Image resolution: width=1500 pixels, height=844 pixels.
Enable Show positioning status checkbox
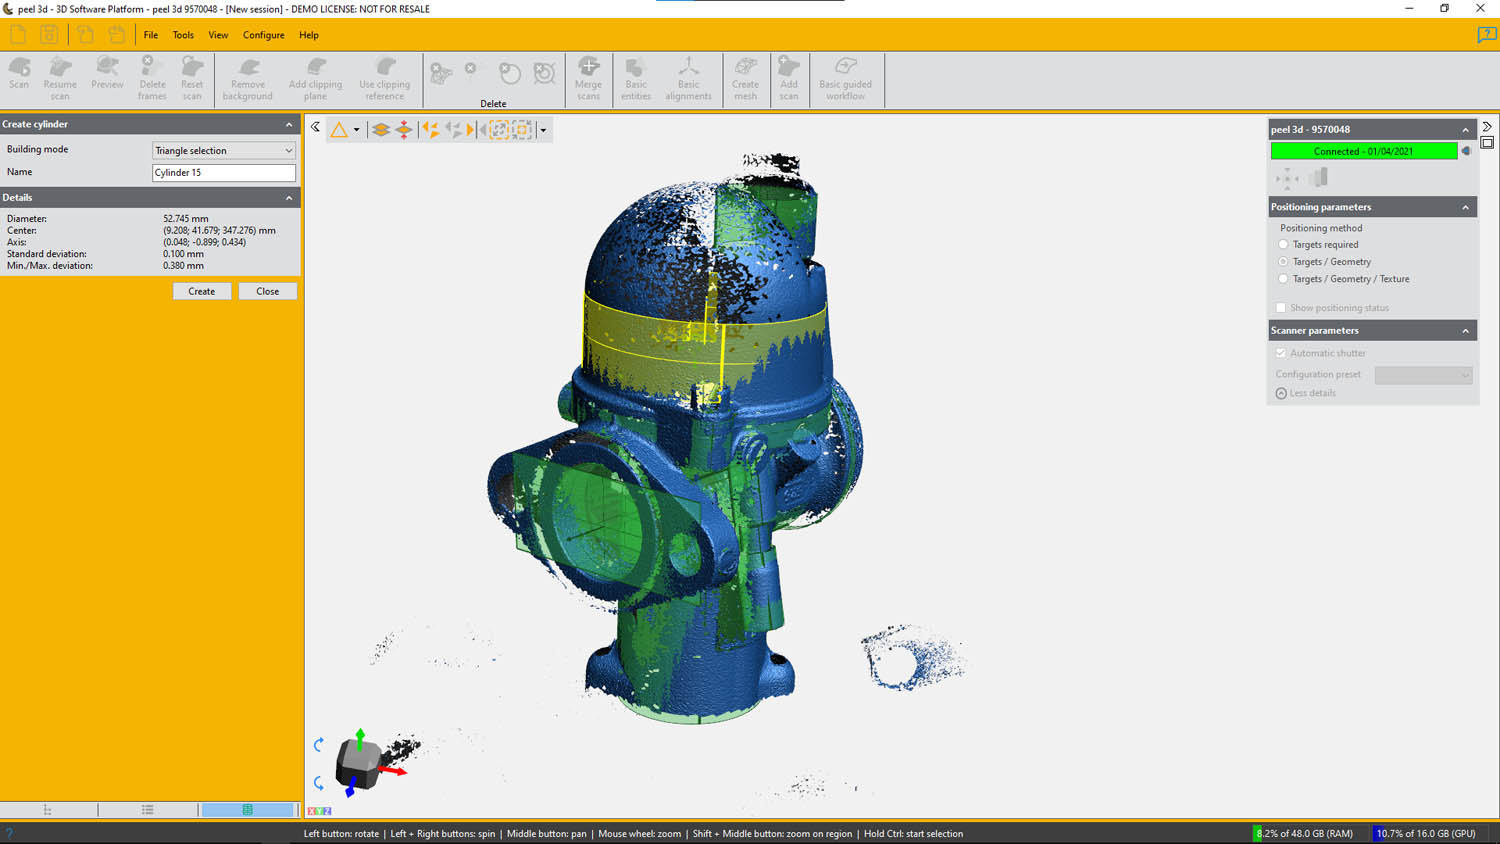[x=1281, y=308]
